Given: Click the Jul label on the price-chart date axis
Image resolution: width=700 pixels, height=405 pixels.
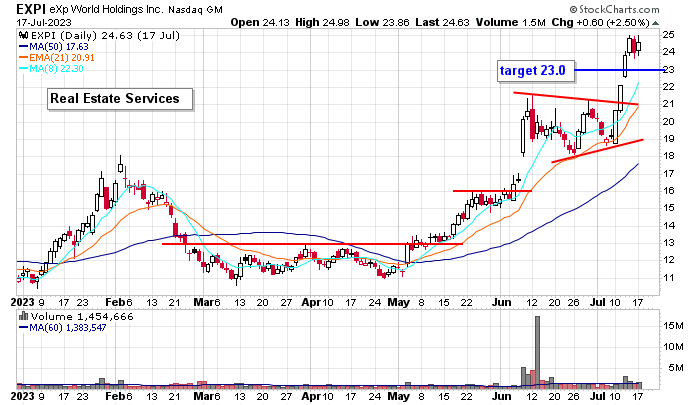Looking at the screenshot, I should pos(598,302).
